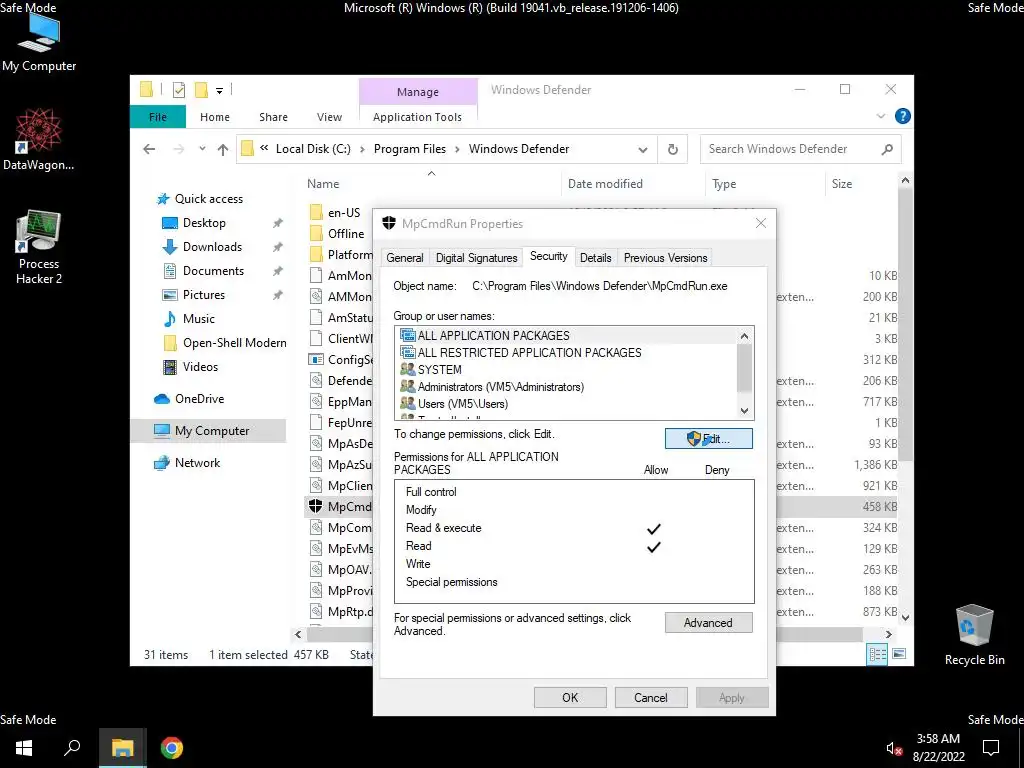Screen dimensions: 1024x768
Task: Select Music in navigation pane
Action: tap(199, 319)
